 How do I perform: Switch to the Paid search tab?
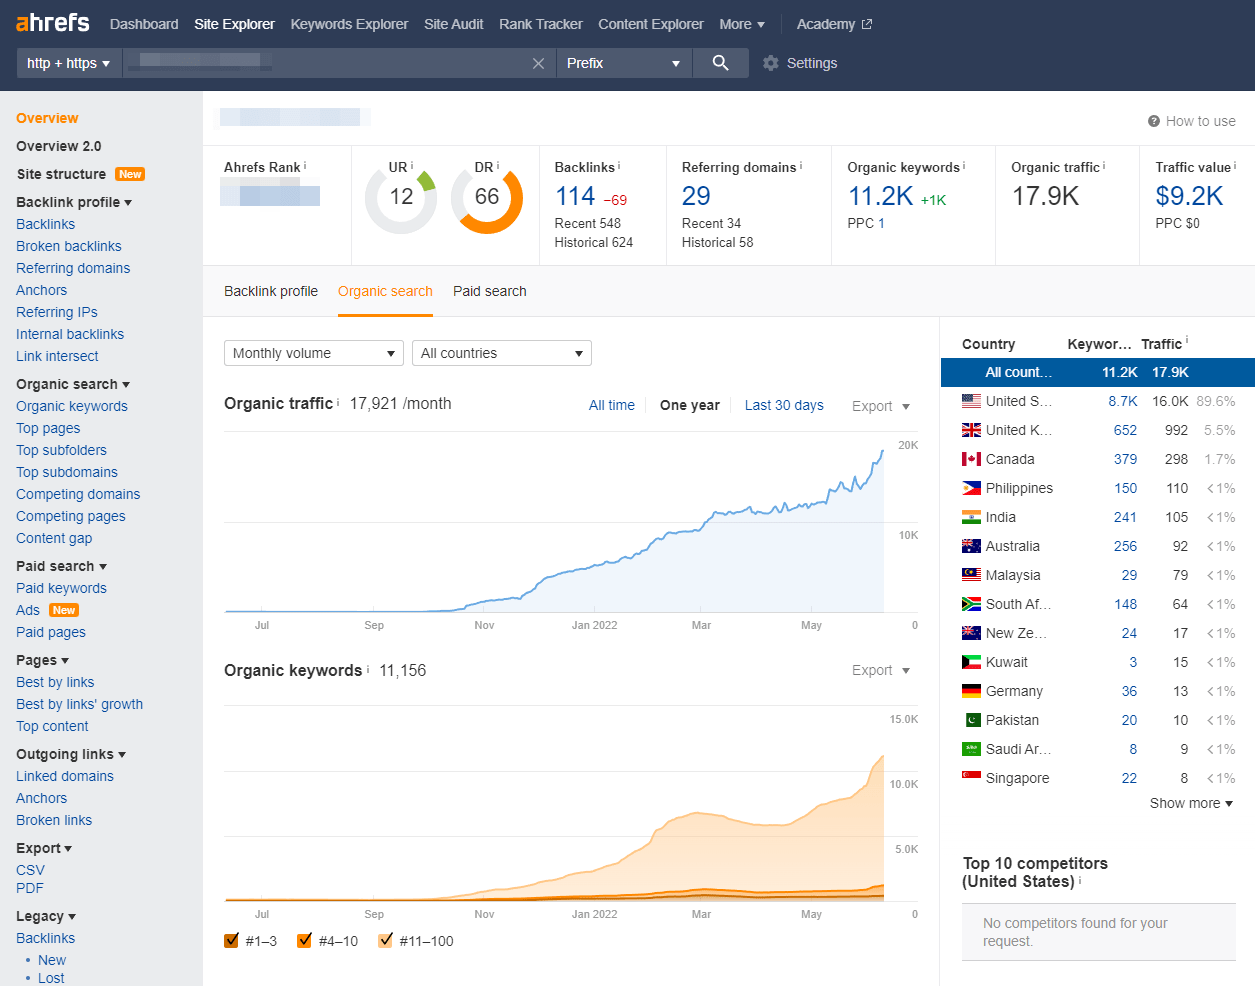tap(490, 291)
